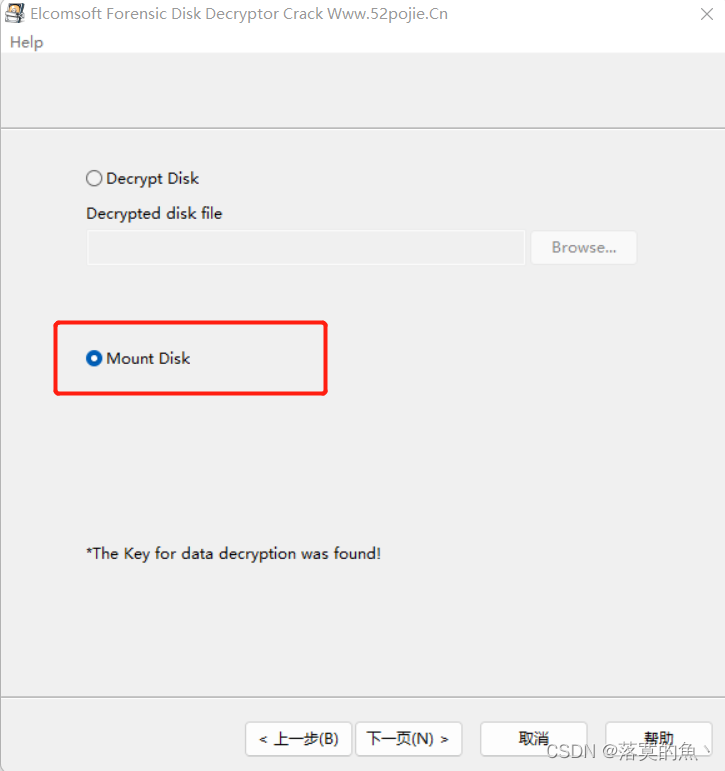This screenshot has height=771, width=725.
Task: Close the Decryptor window
Action: coord(707,14)
